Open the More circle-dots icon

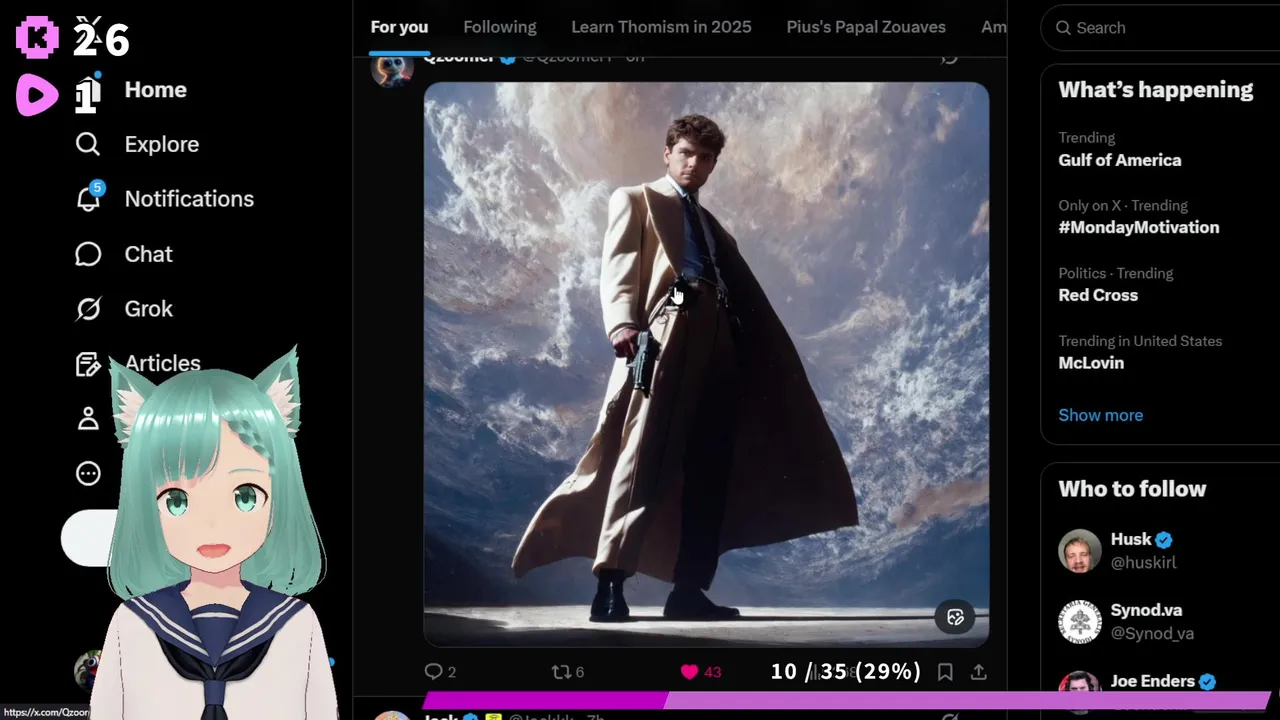click(88, 473)
